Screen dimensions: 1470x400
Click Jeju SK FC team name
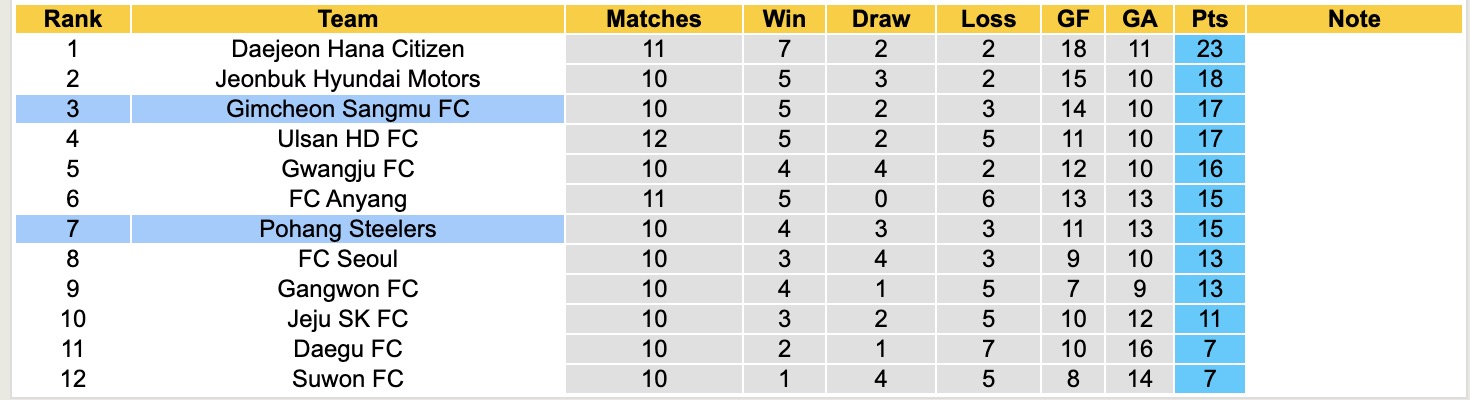click(x=348, y=319)
